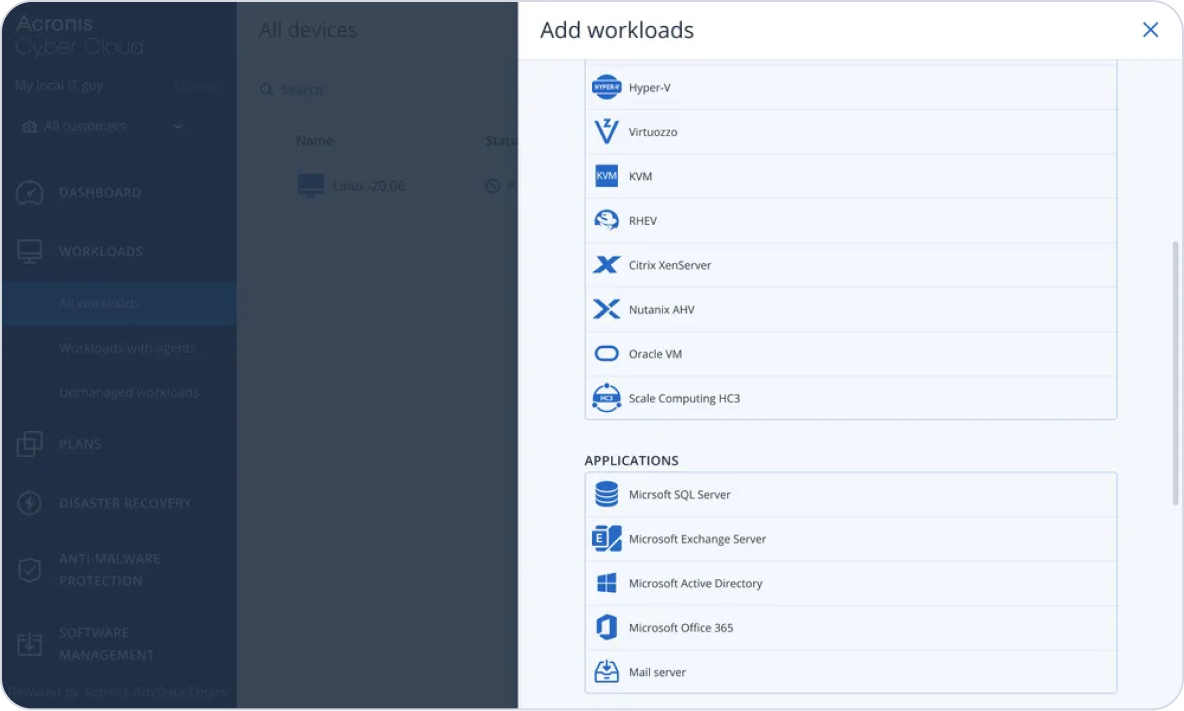Select the Nutanix AHV icon
The width and height of the screenshot is (1184, 711).
[606, 310]
